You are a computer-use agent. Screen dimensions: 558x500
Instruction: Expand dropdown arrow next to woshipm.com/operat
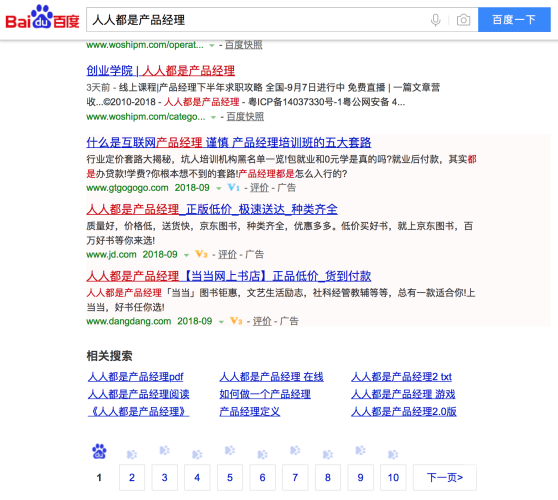click(212, 46)
